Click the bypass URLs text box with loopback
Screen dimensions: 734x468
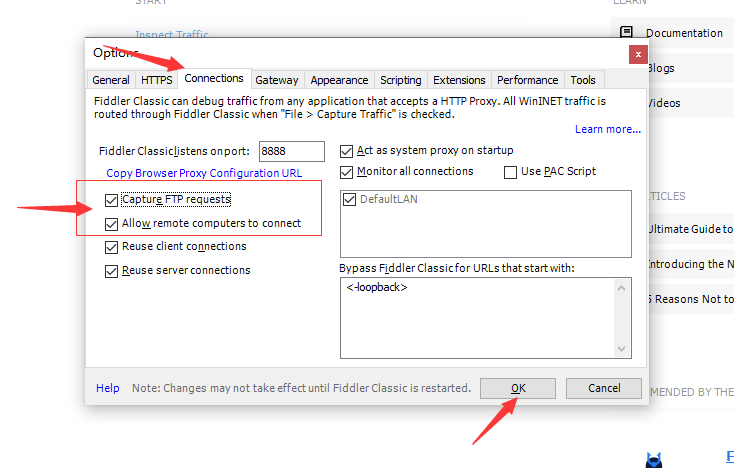tap(478, 318)
